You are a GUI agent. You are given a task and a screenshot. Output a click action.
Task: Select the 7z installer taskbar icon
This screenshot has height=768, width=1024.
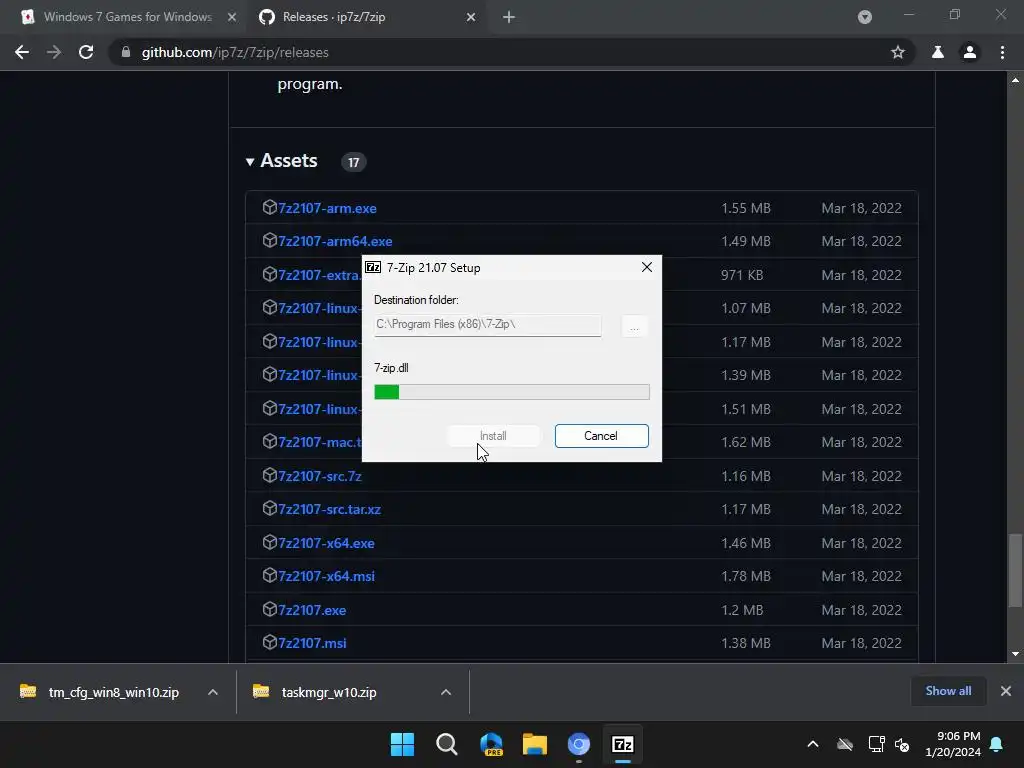622,744
